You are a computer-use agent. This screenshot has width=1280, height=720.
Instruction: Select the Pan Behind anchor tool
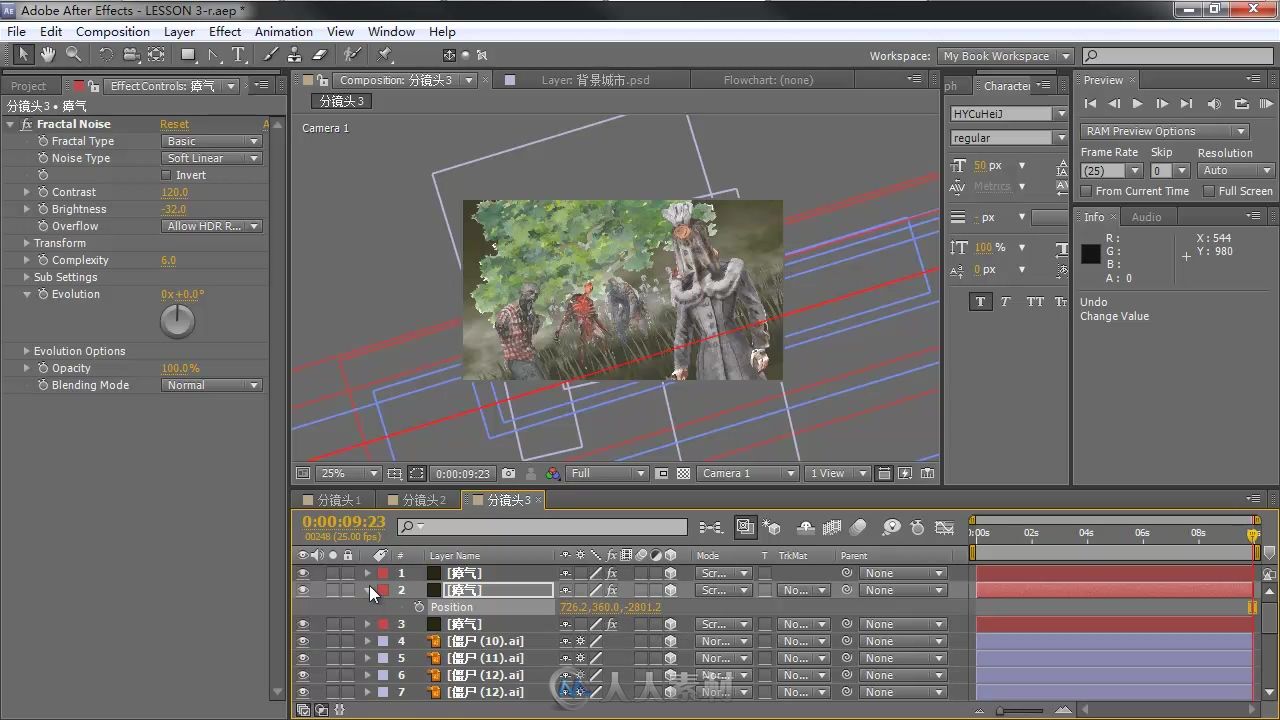pyautogui.click(x=156, y=55)
